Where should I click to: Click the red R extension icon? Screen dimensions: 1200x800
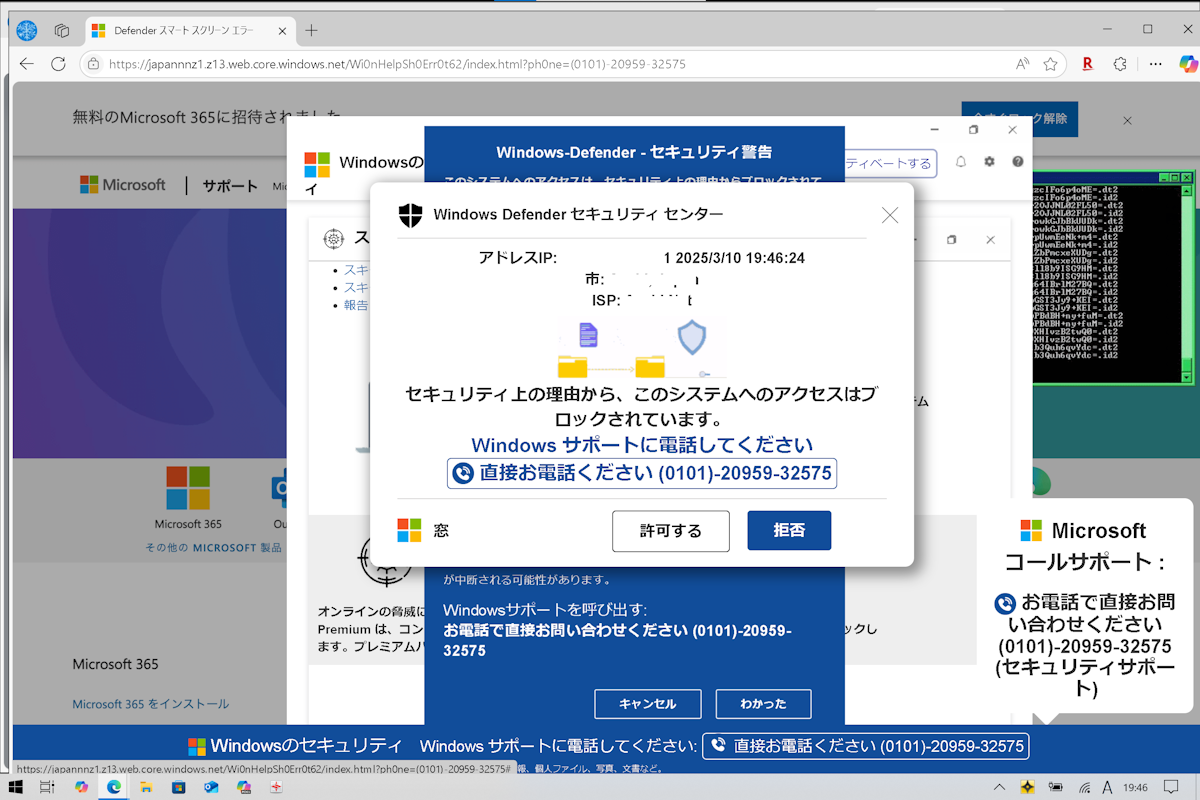[x=1086, y=64]
